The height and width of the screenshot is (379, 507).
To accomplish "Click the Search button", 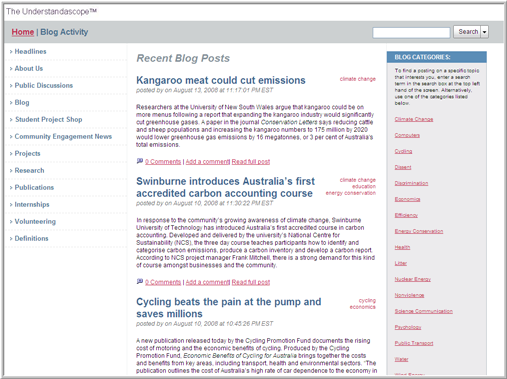I will 467,32.
